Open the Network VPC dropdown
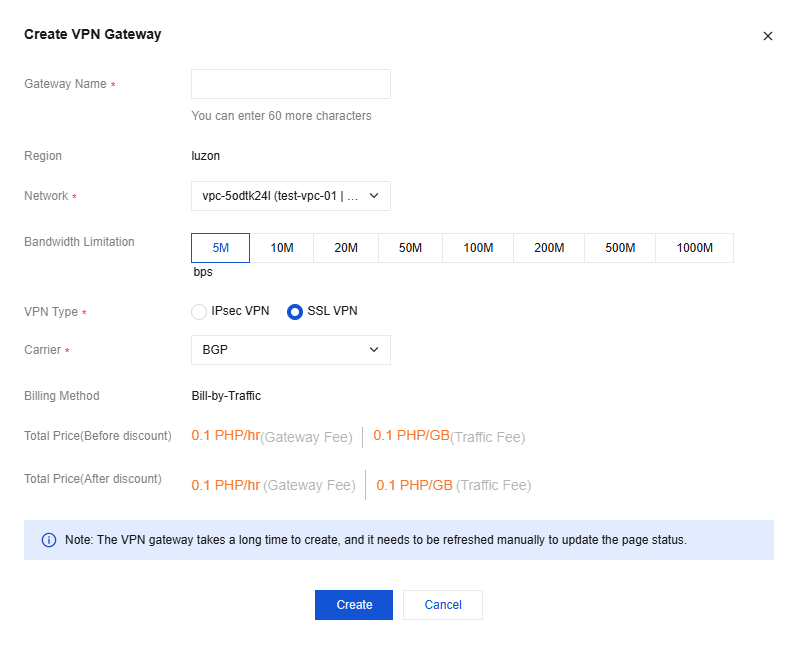797x645 pixels. [x=291, y=196]
